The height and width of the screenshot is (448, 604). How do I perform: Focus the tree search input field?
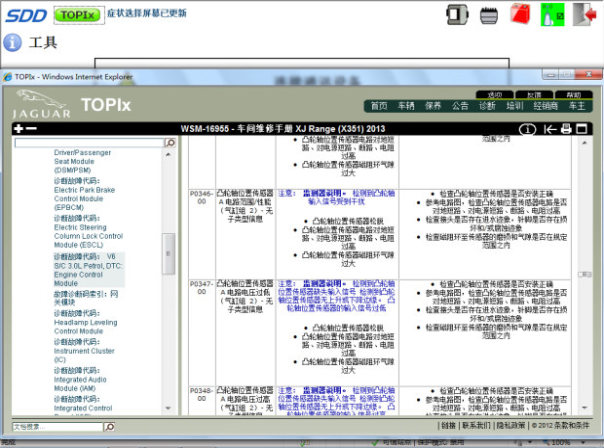pos(89,143)
